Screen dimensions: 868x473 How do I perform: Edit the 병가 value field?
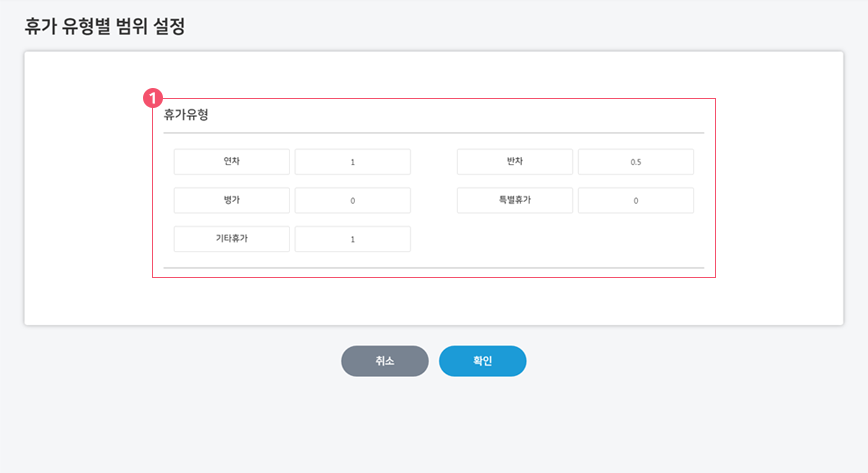[x=353, y=200]
